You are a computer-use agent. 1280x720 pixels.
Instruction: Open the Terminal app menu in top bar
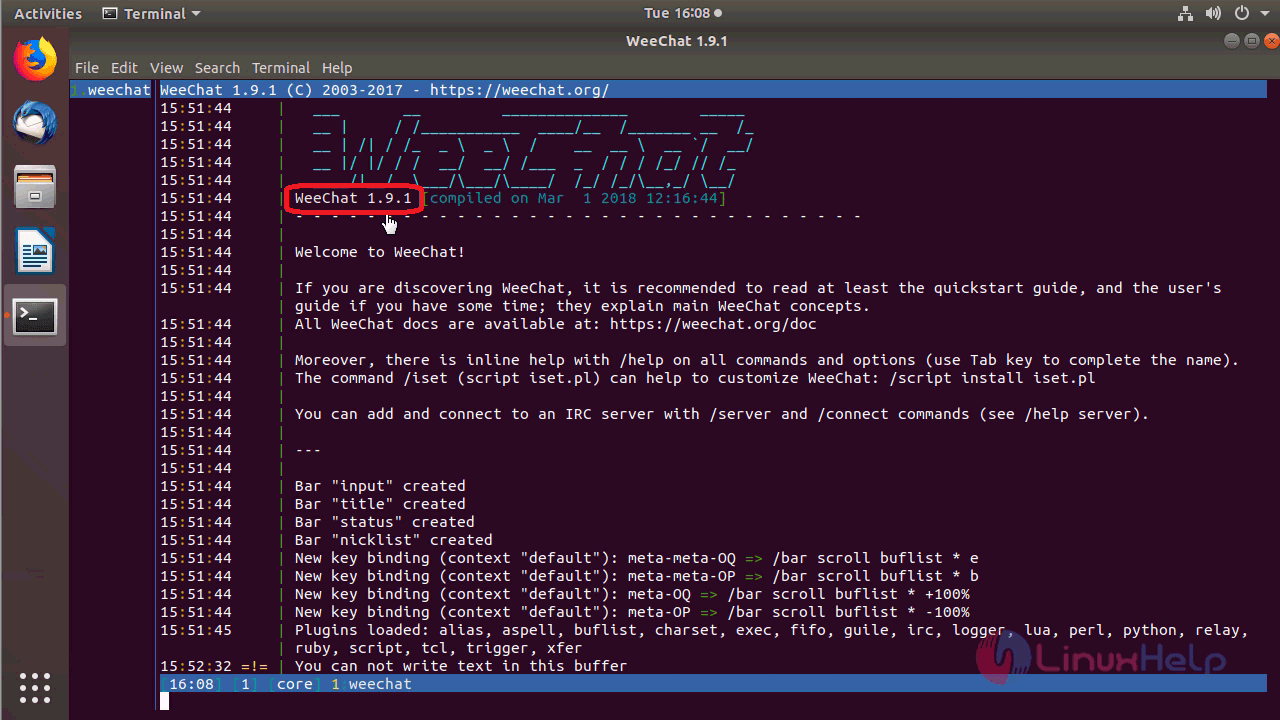(151, 13)
